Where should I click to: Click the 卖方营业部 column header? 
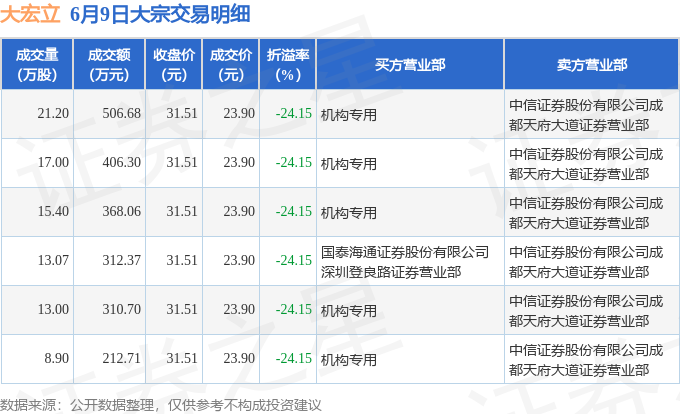[592, 65]
